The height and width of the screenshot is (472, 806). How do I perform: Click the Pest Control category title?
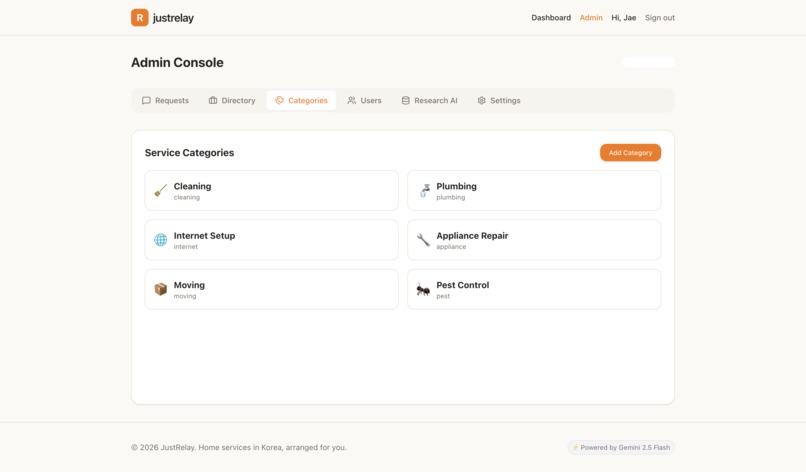coord(463,285)
